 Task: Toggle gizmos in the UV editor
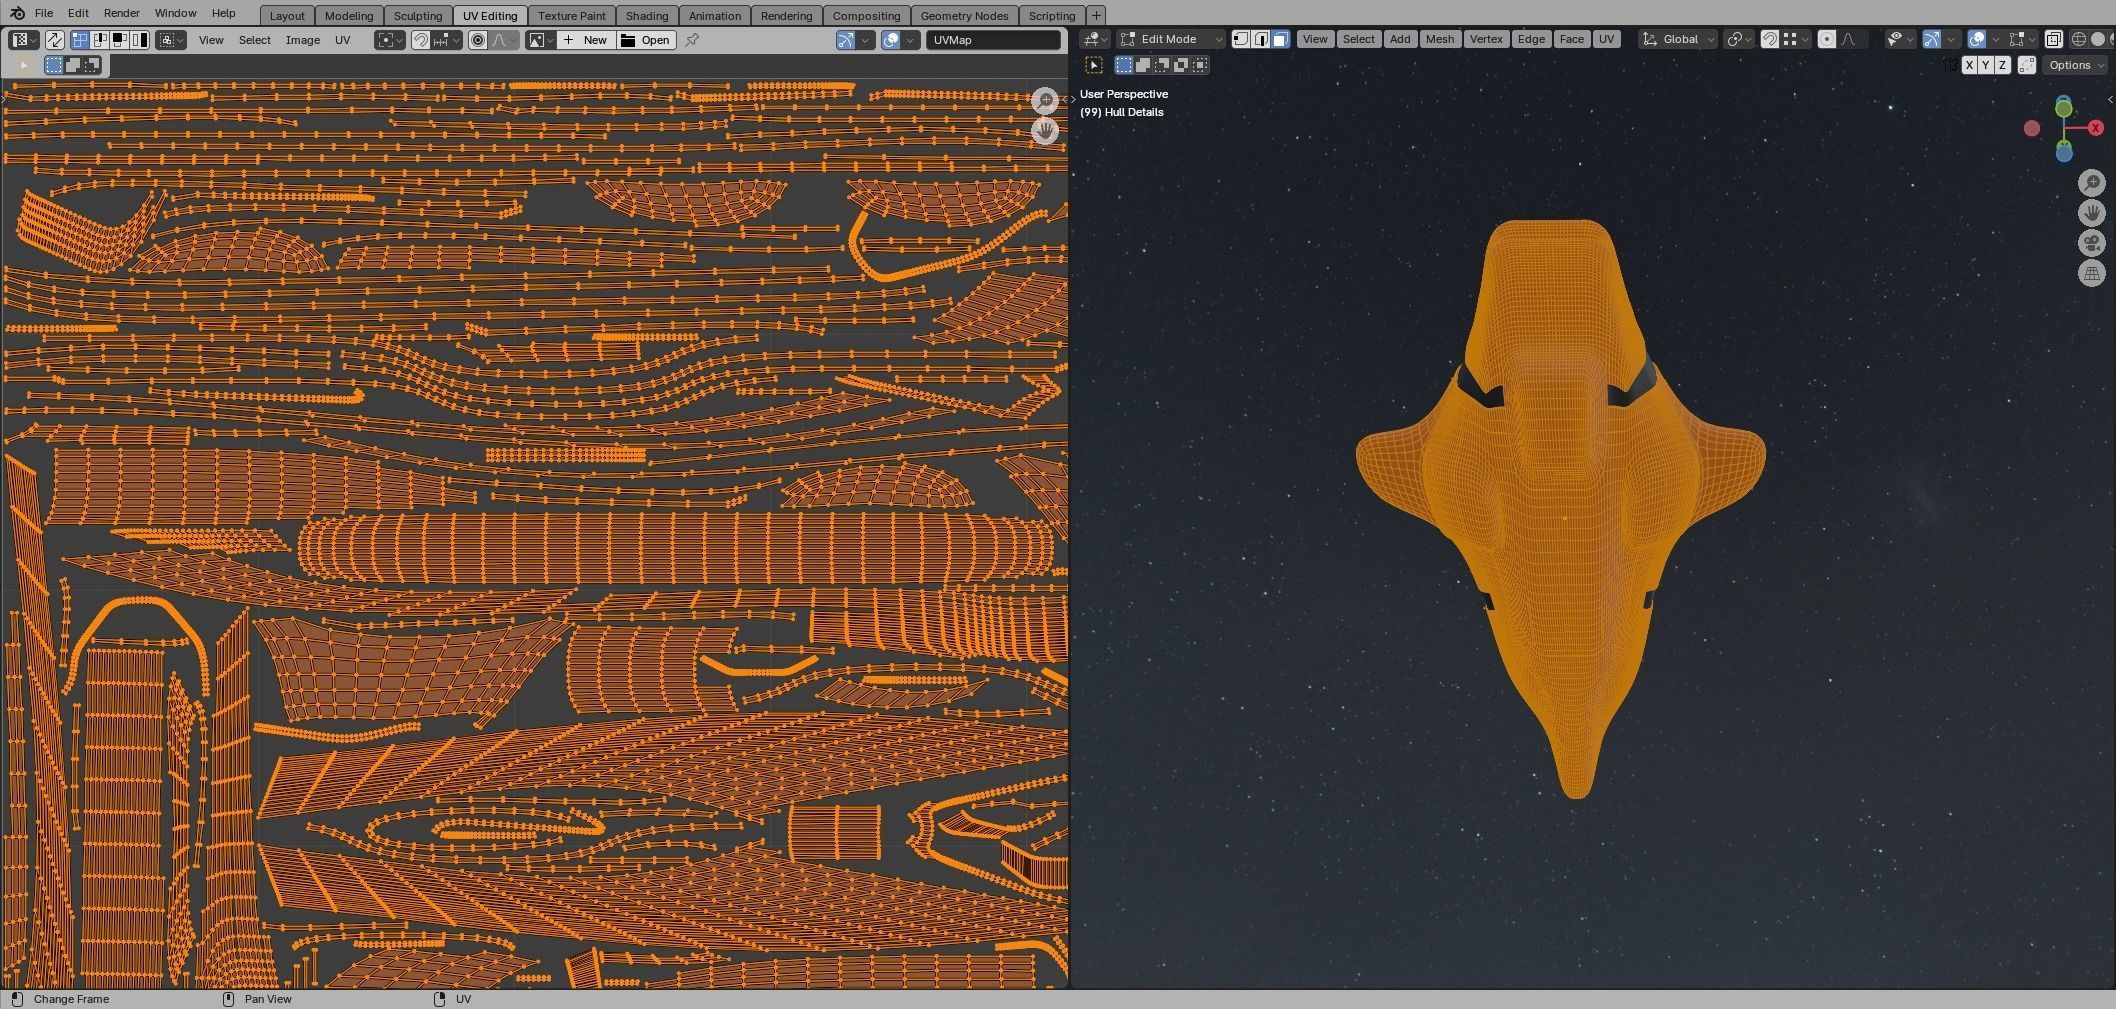coord(846,40)
